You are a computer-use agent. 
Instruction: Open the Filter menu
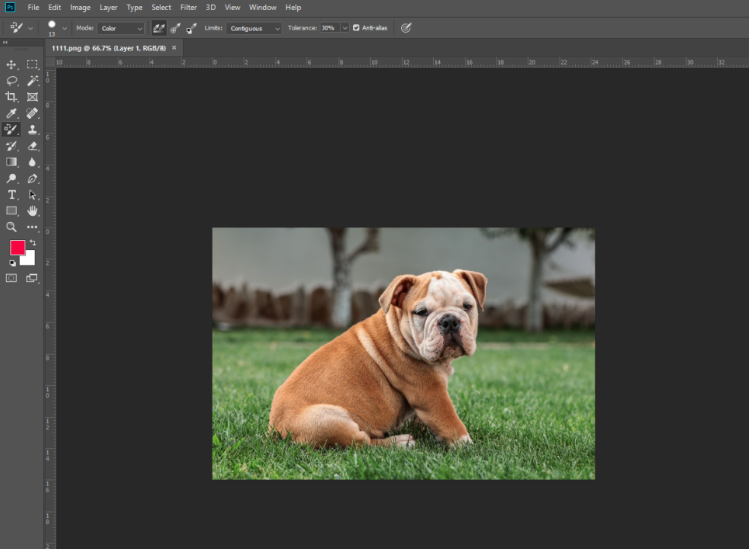pyautogui.click(x=189, y=7)
